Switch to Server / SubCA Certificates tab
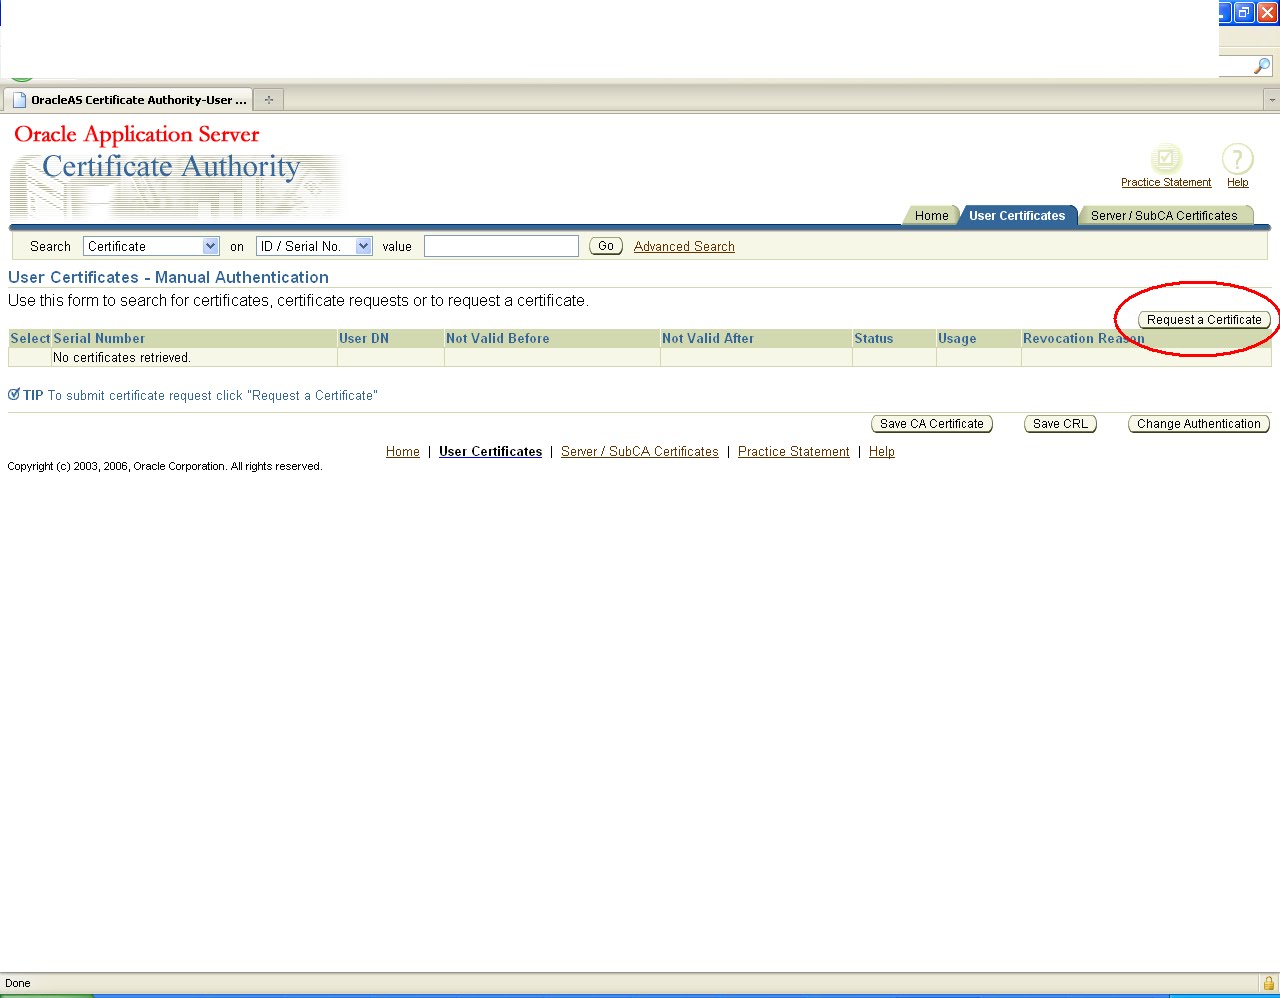Image resolution: width=1280 pixels, height=998 pixels. coord(1164,215)
